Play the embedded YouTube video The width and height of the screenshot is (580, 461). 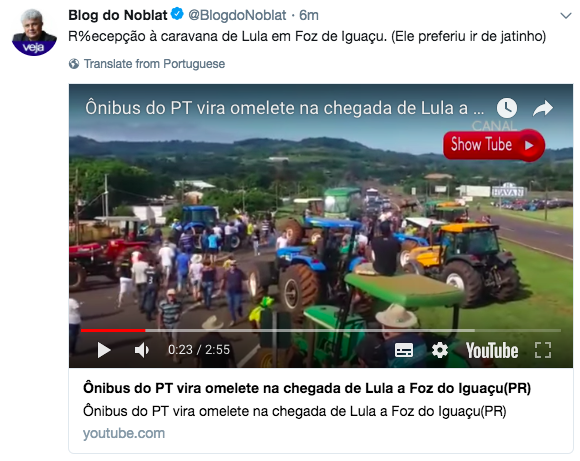pyautogui.click(x=104, y=350)
